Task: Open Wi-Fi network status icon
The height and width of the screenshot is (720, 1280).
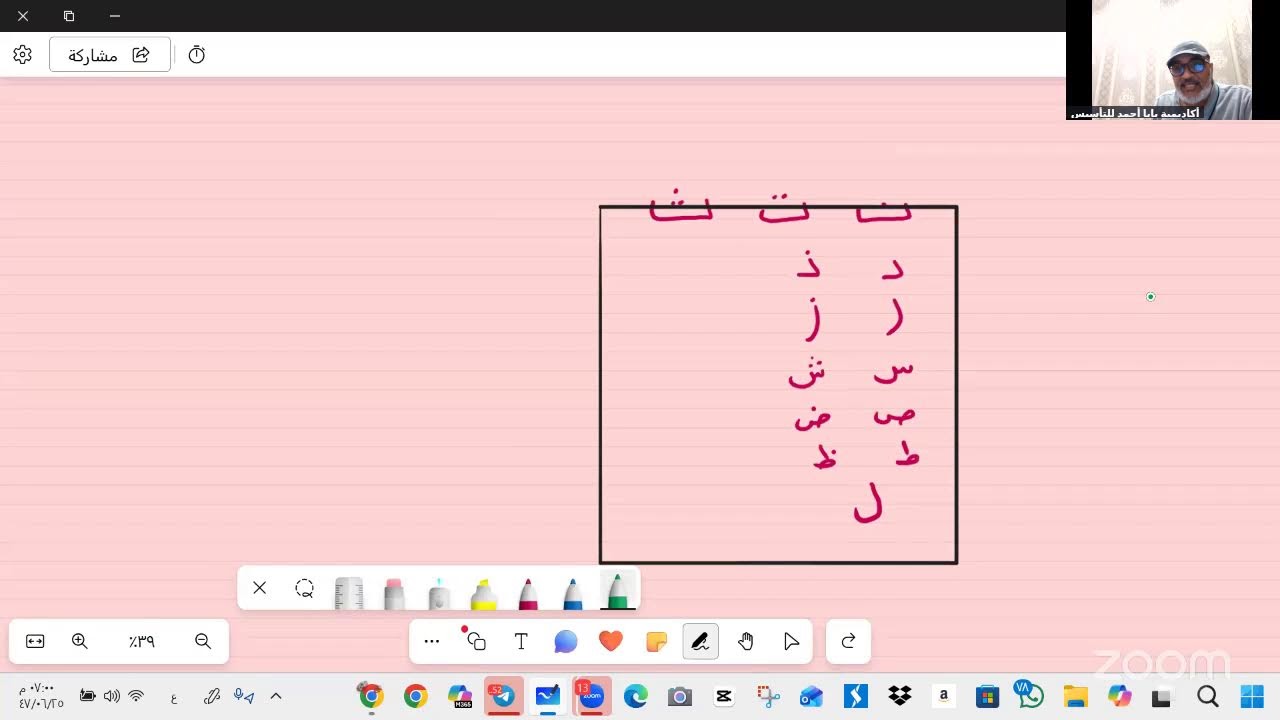Action: click(x=136, y=696)
